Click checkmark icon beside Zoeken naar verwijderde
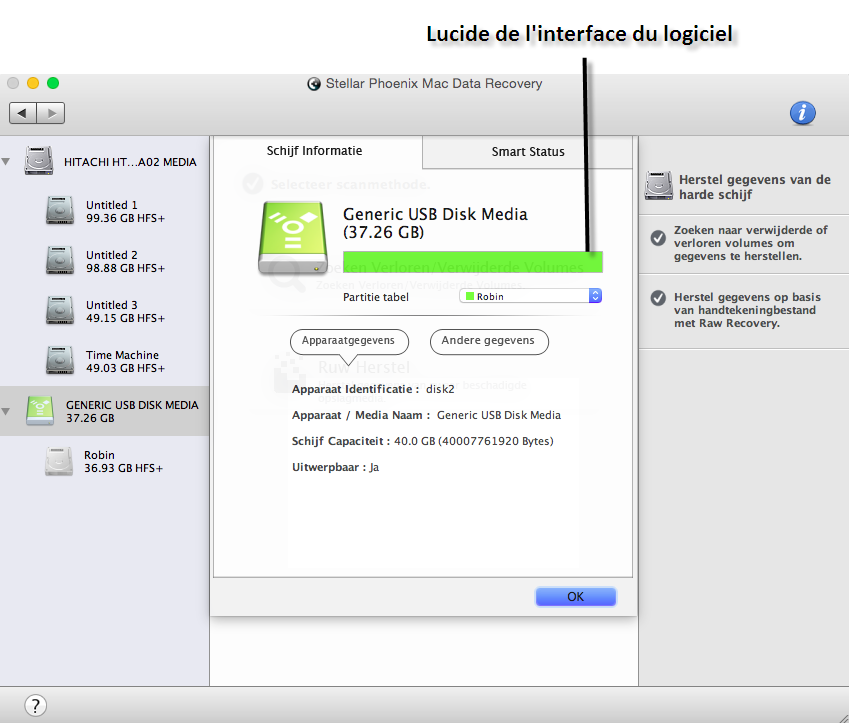 [658, 238]
